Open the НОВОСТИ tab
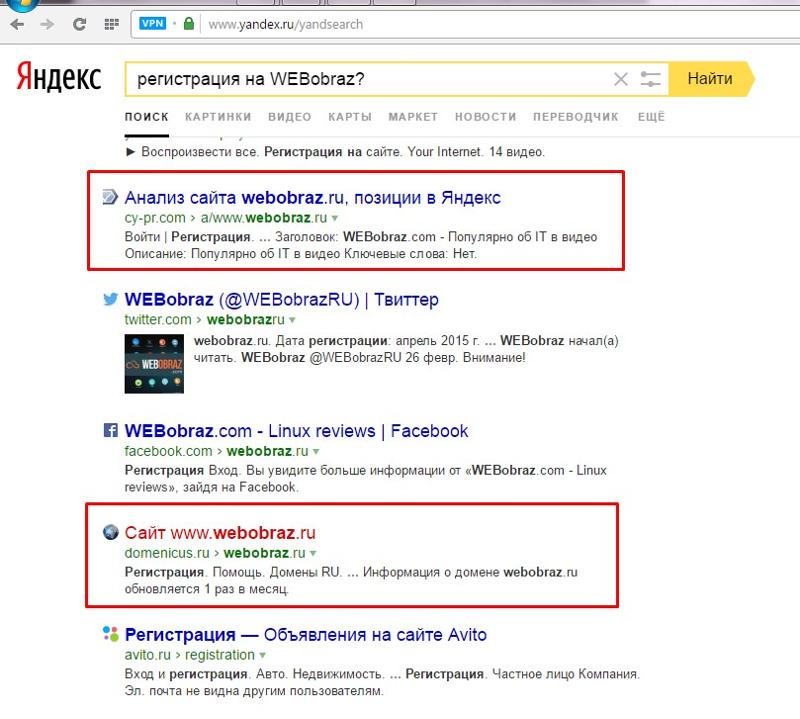This screenshot has width=800, height=719. (x=486, y=117)
